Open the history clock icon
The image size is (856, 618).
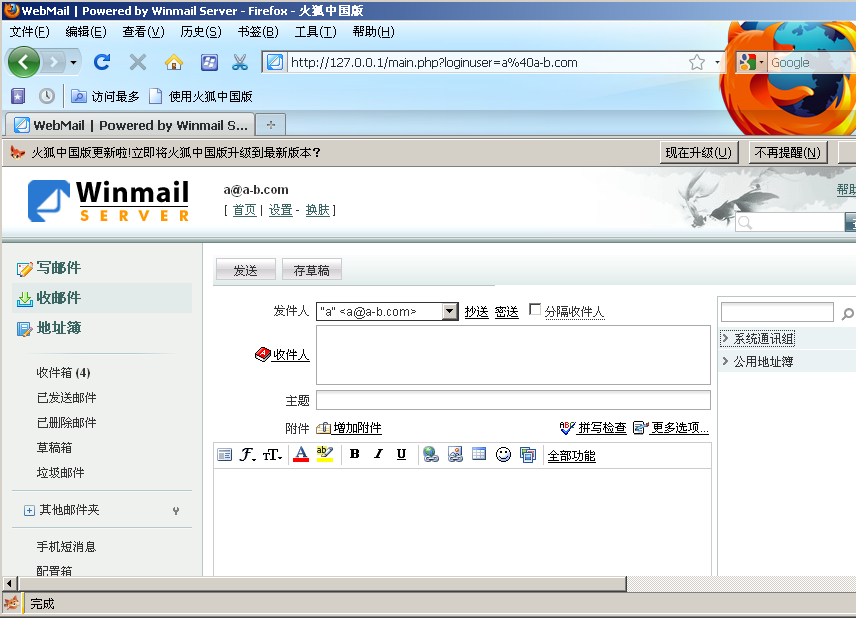tap(47, 97)
